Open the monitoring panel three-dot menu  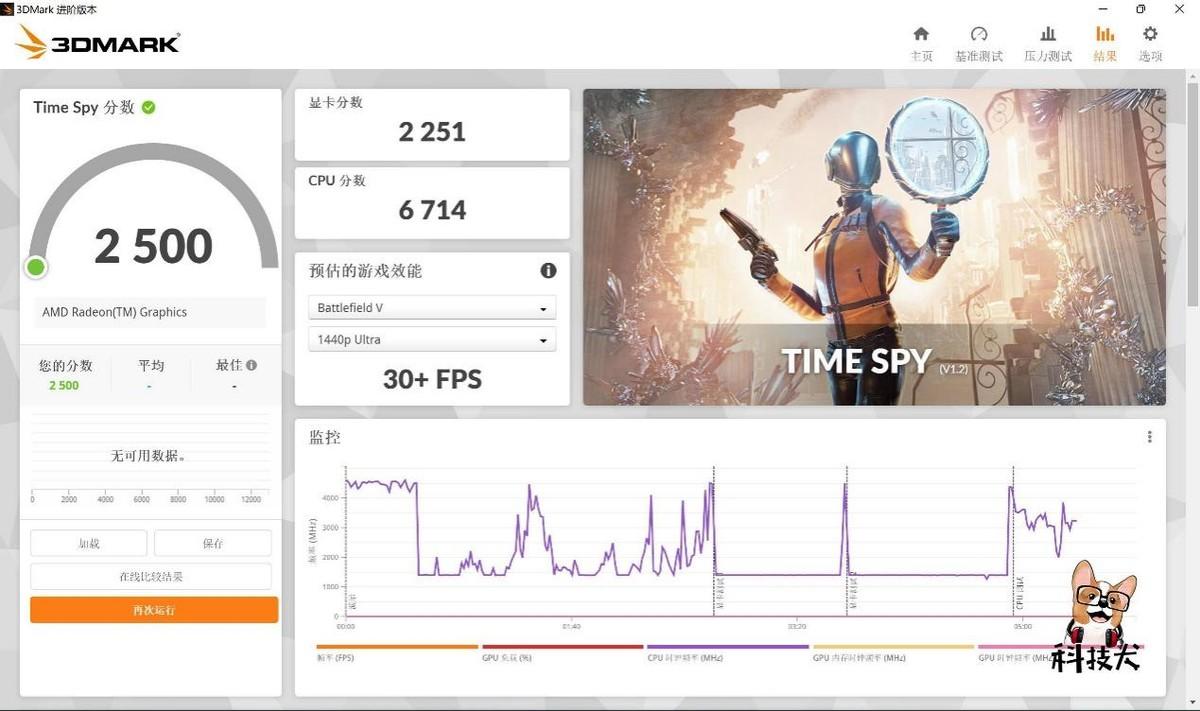tap(1149, 437)
